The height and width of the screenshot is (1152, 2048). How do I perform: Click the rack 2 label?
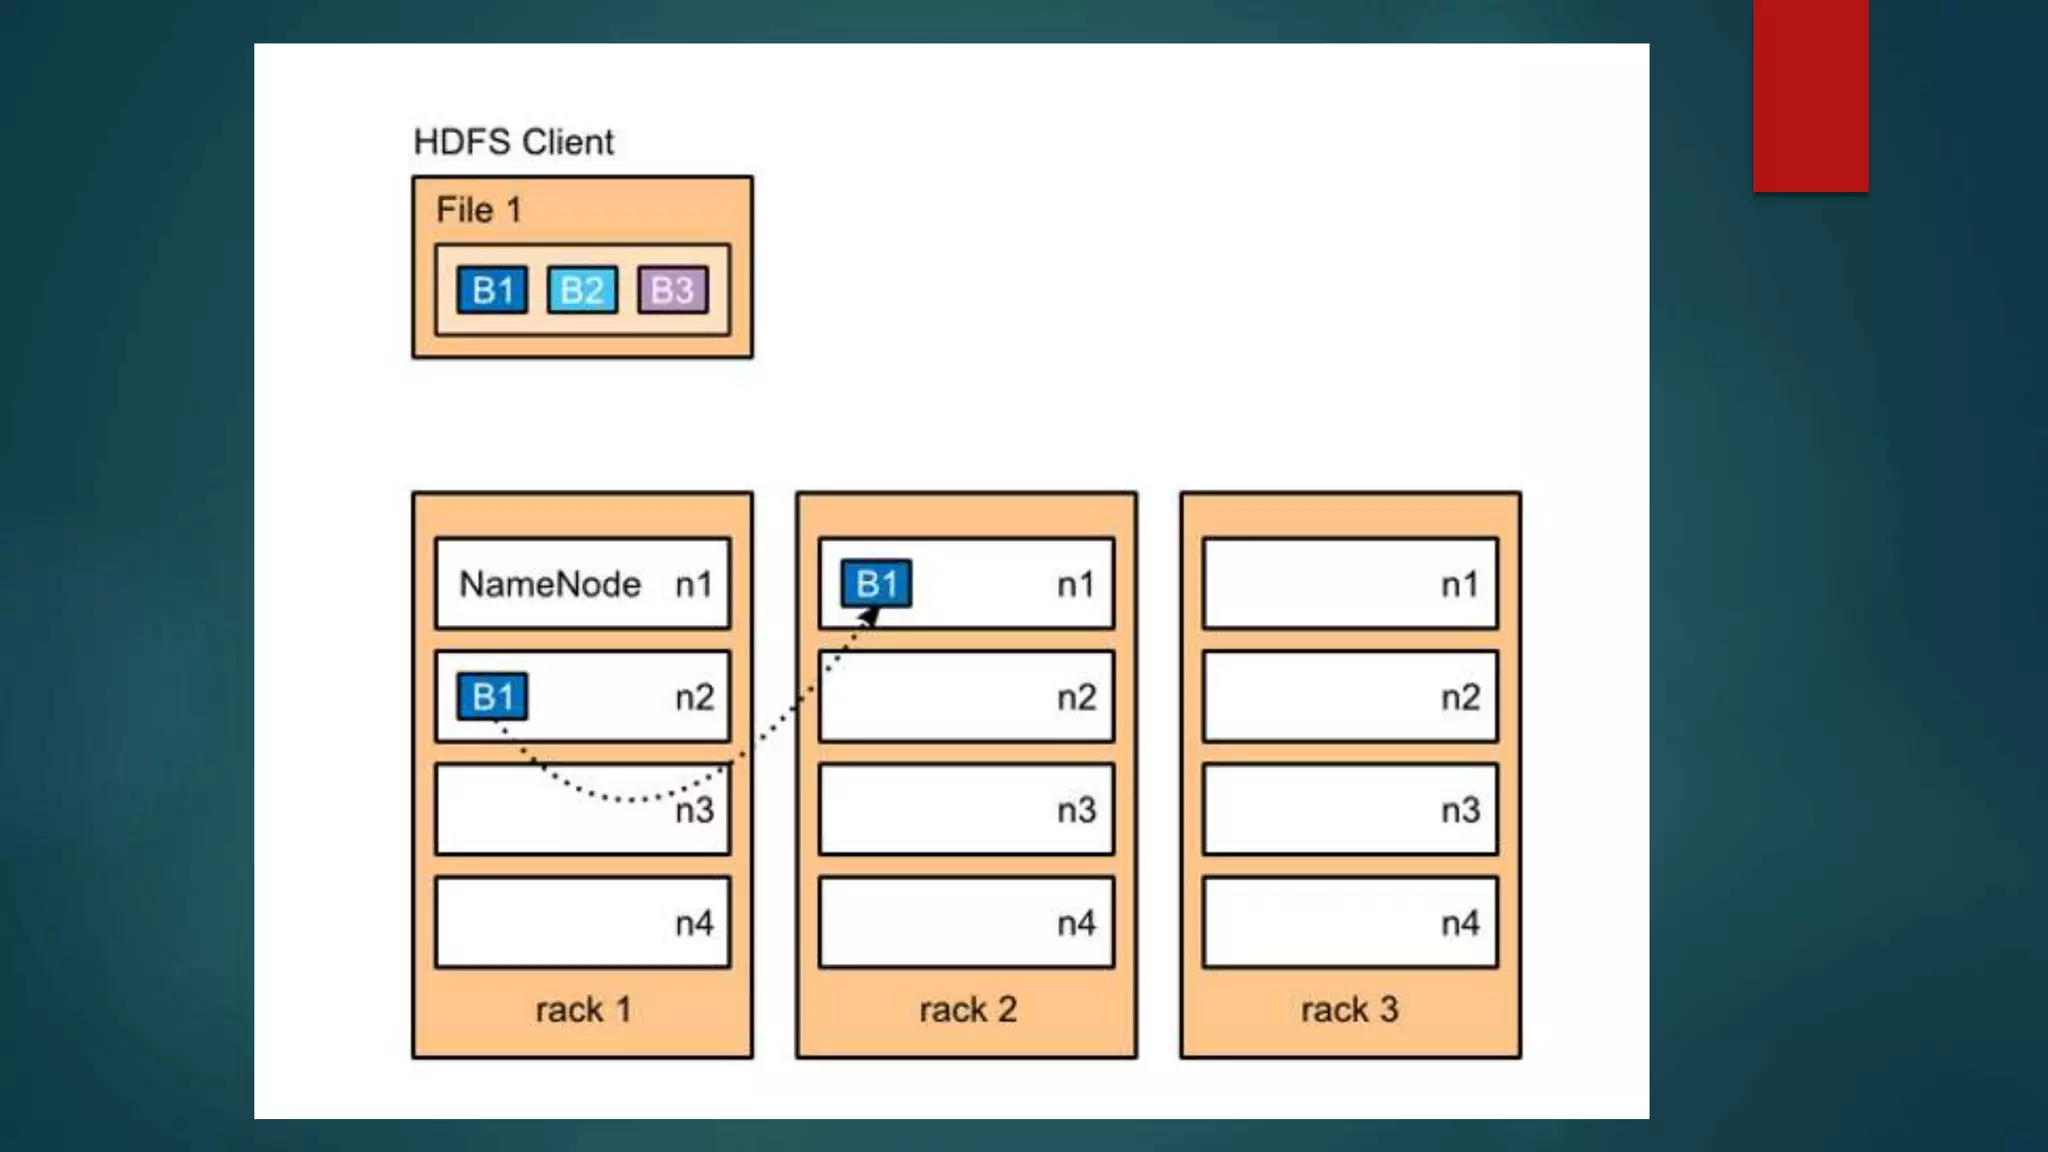[x=967, y=1010]
